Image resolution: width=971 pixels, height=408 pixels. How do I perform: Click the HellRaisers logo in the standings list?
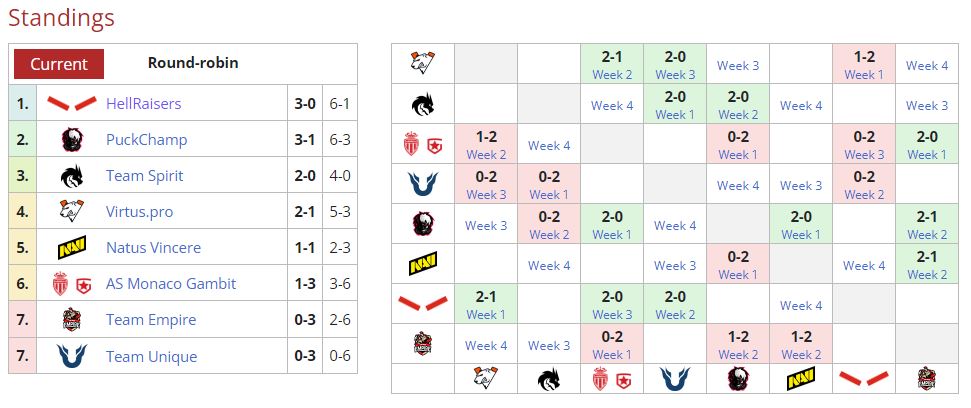(x=72, y=104)
